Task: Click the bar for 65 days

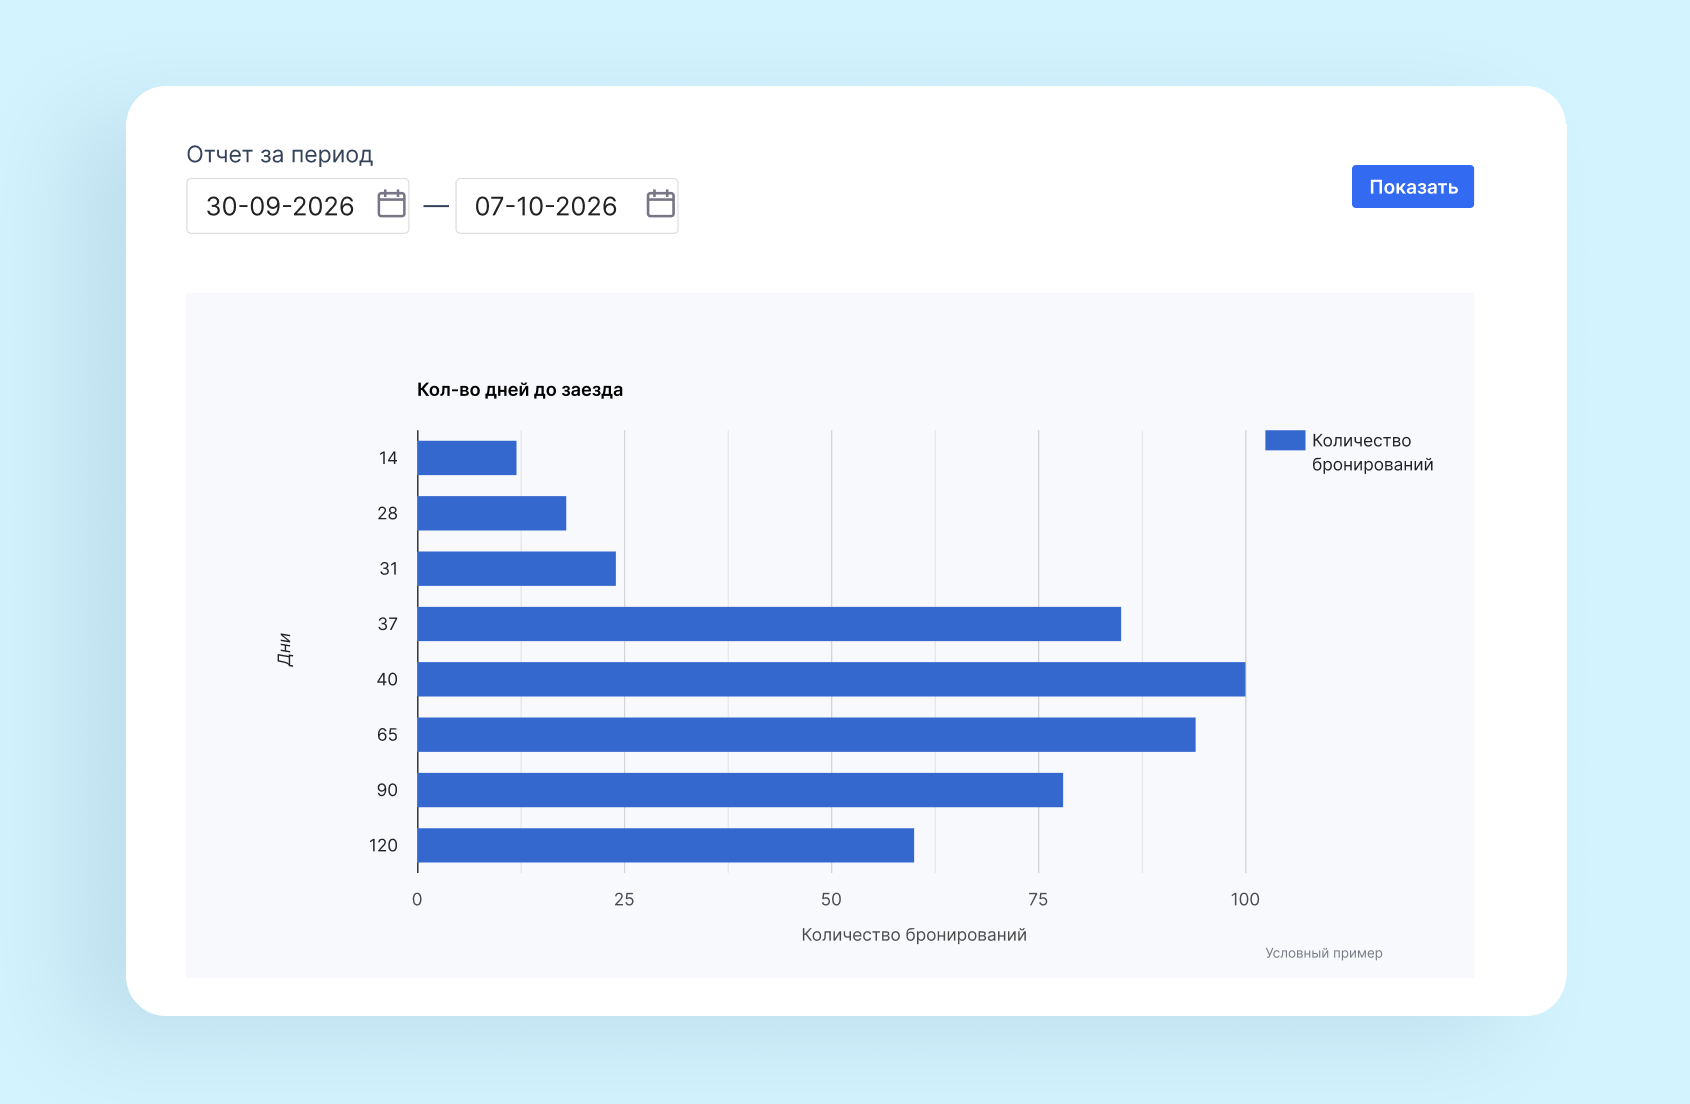Action: [x=806, y=734]
